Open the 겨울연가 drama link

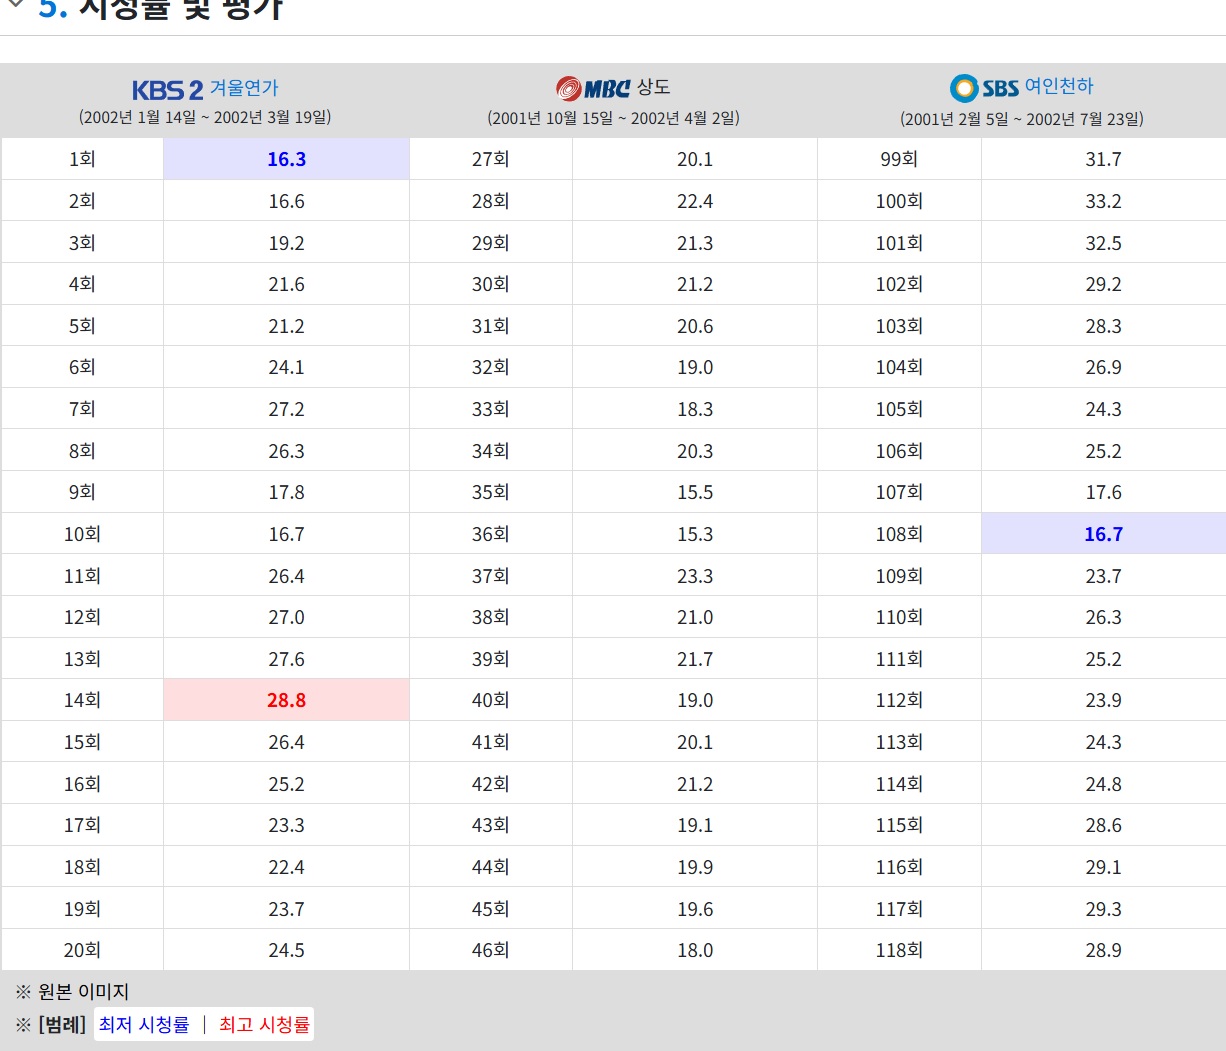(244, 88)
